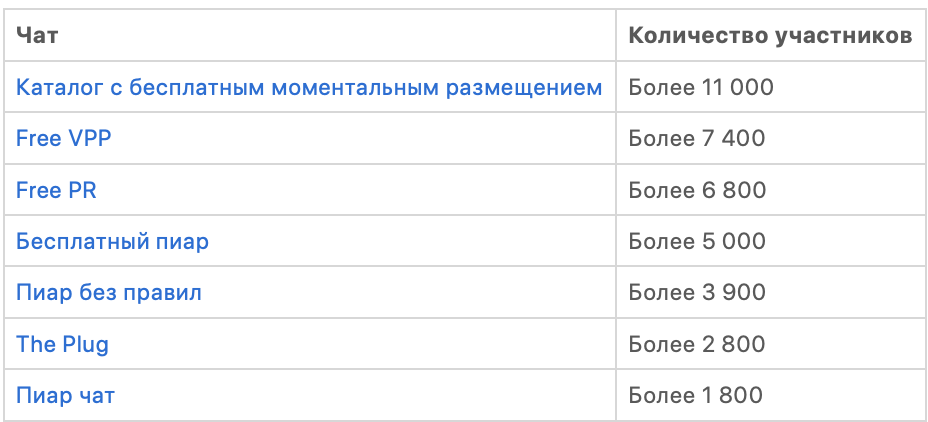This screenshot has height=422, width=928.
Task: Select the Более 2 800 cell
Action: coord(696,344)
